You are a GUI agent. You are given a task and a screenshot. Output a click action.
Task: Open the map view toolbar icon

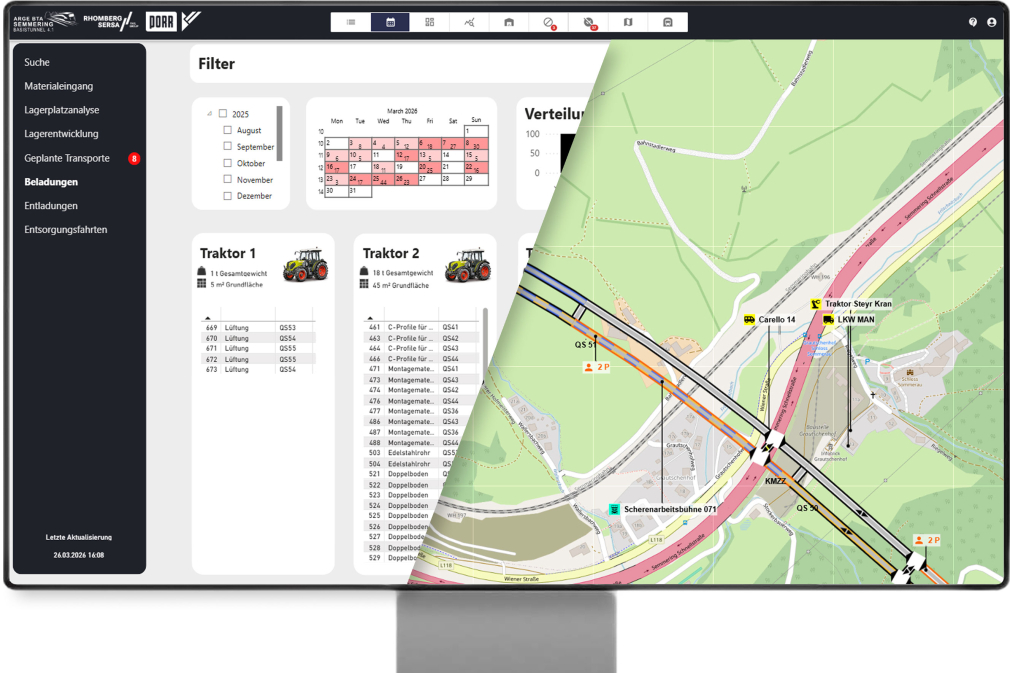[628, 23]
